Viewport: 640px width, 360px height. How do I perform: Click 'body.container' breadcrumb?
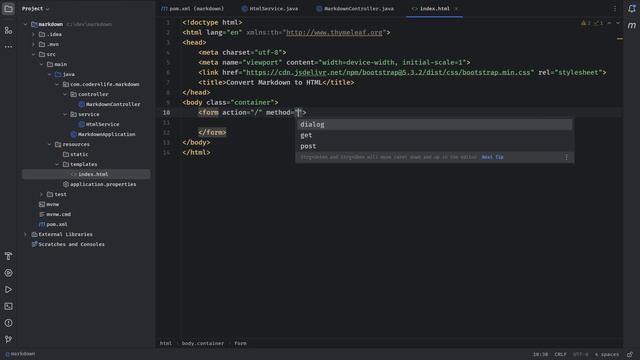[203, 343]
